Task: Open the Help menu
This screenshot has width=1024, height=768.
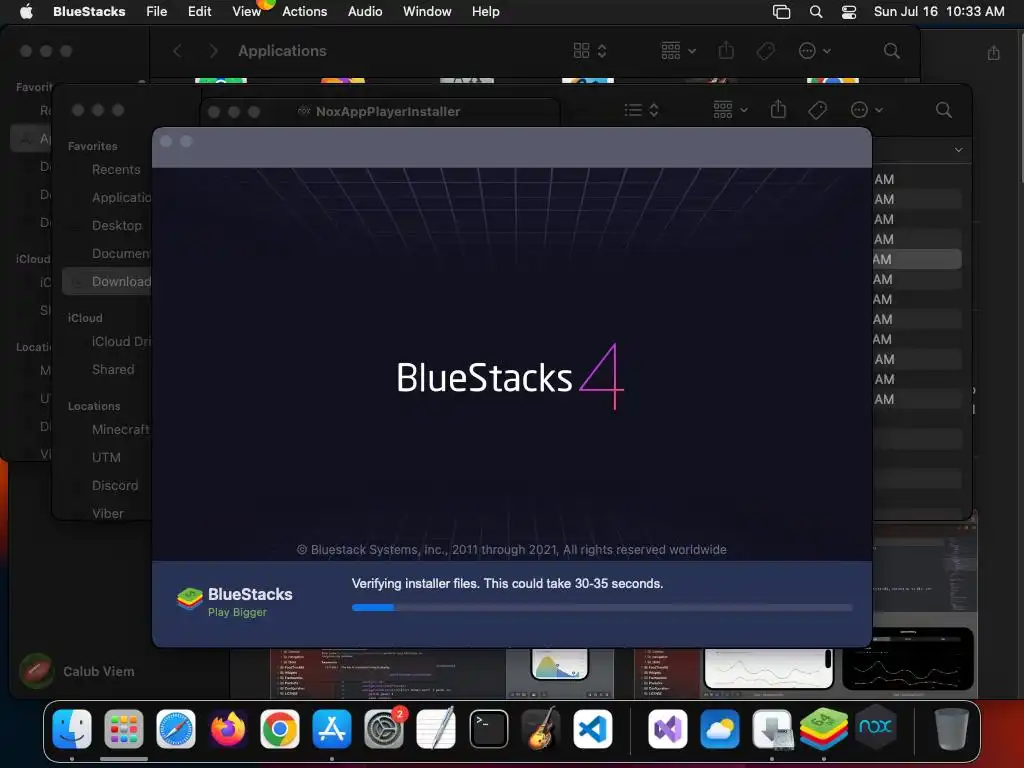Action: (485, 12)
